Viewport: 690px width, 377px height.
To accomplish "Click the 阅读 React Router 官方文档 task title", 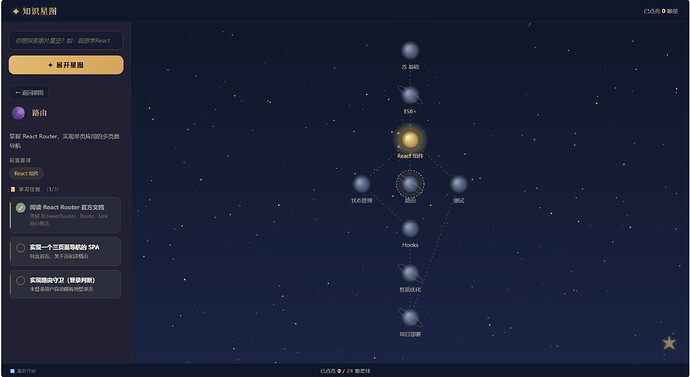I will click(x=67, y=207).
